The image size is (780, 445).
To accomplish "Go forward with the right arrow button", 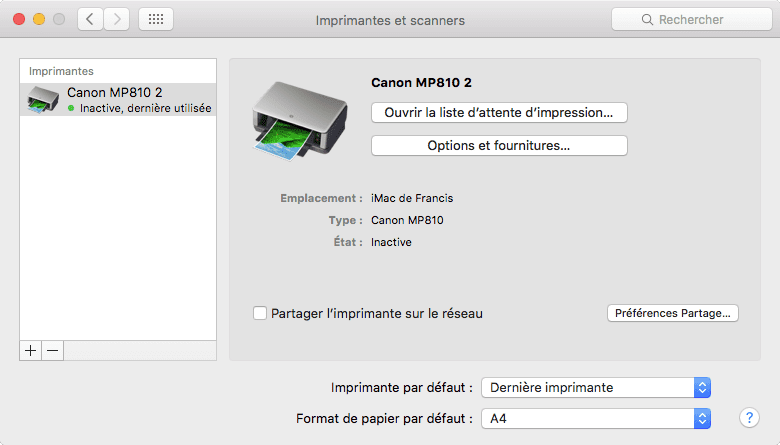I will click(x=117, y=19).
